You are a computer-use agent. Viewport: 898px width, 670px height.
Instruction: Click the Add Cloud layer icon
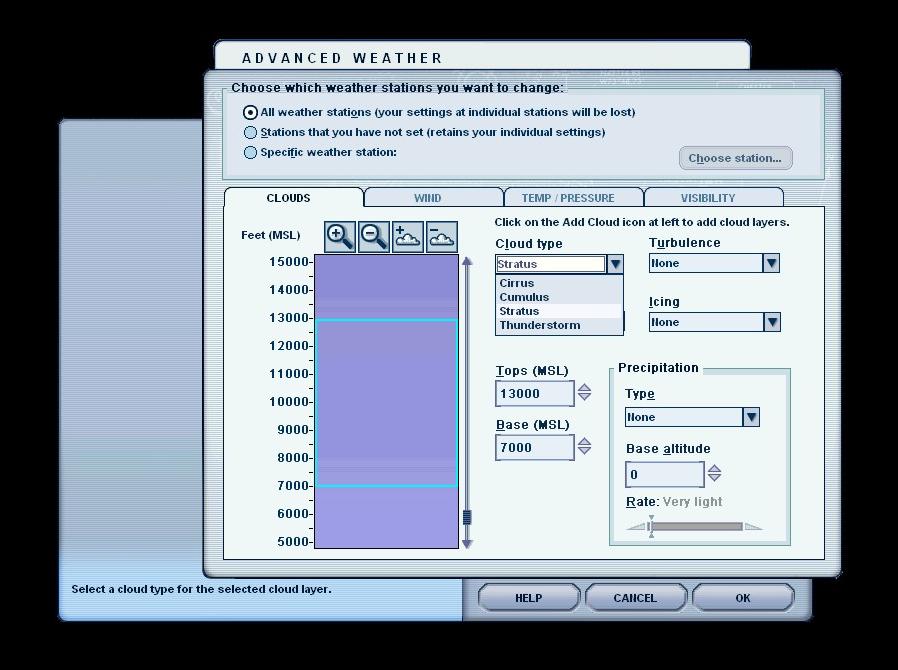[x=408, y=237]
